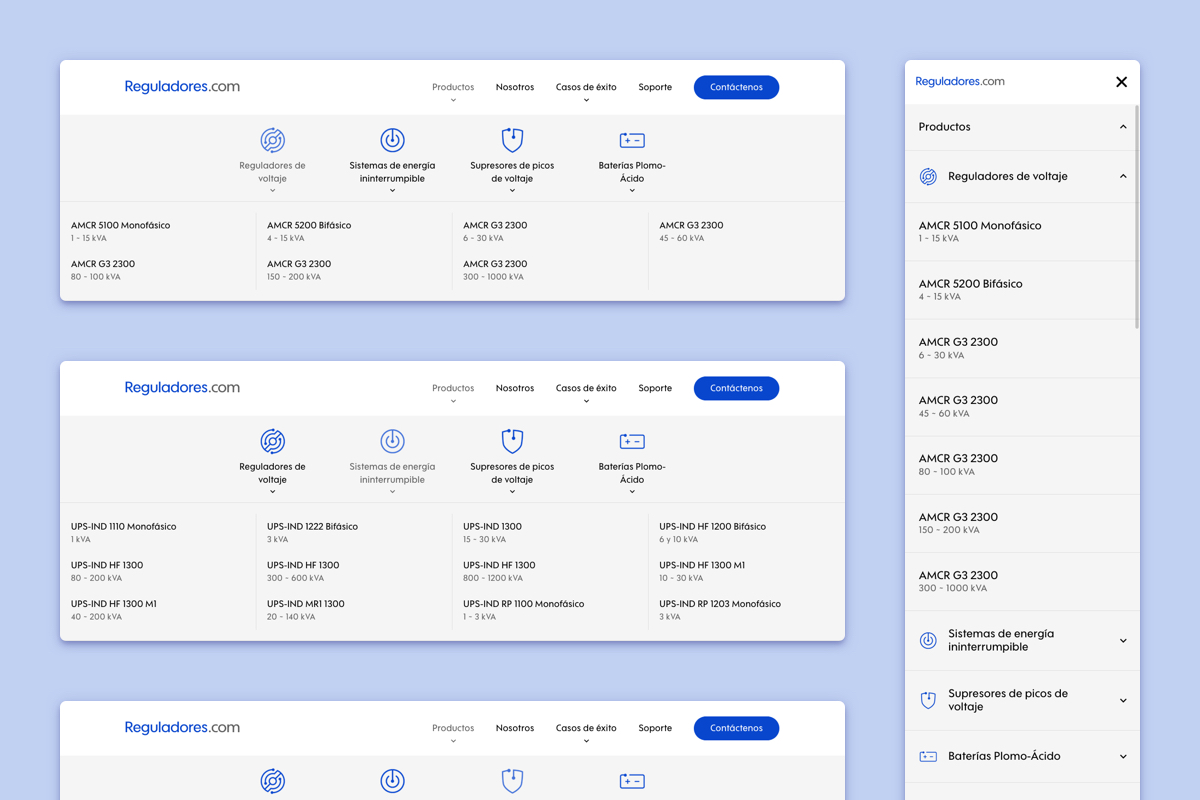Viewport: 1200px width, 800px height.
Task: Open AMCR 5200 Bifásico in top mockup
Action: click(309, 231)
